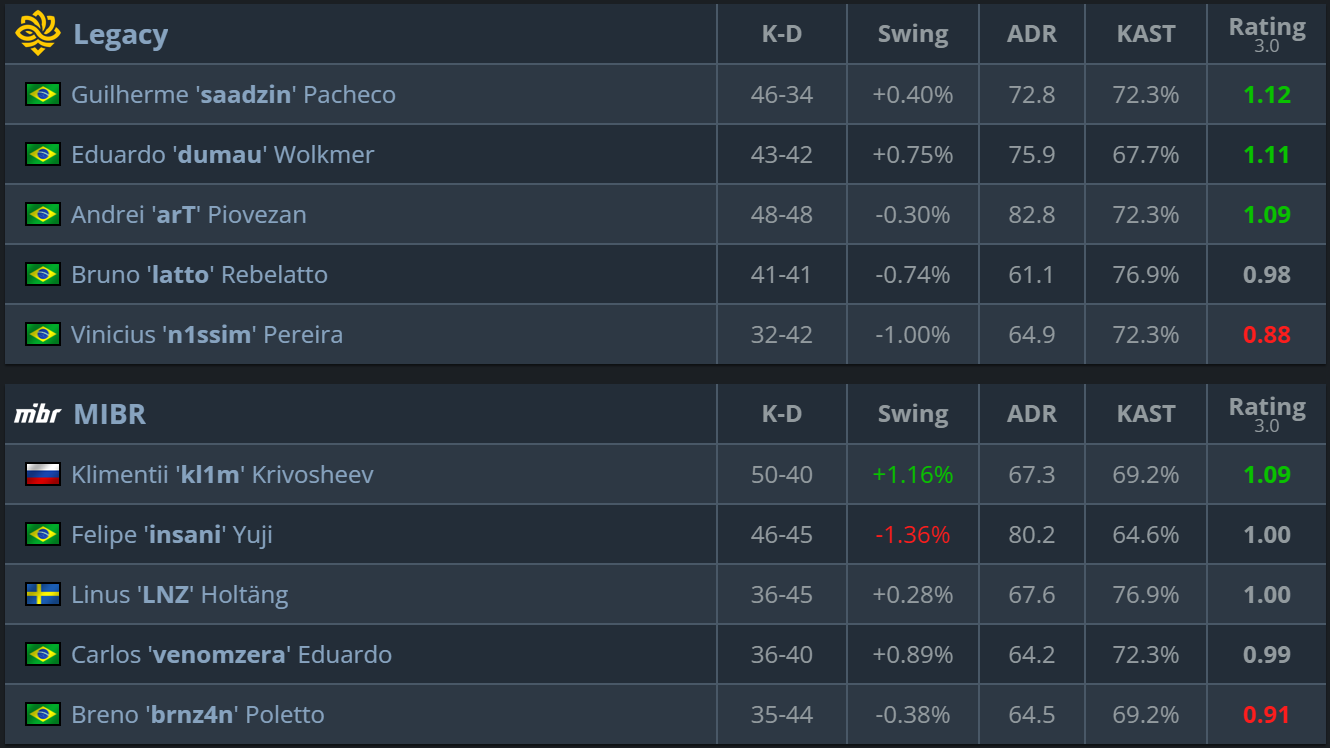Click the Swedish flag beside LNZ
The image size is (1330, 748).
tap(43, 594)
